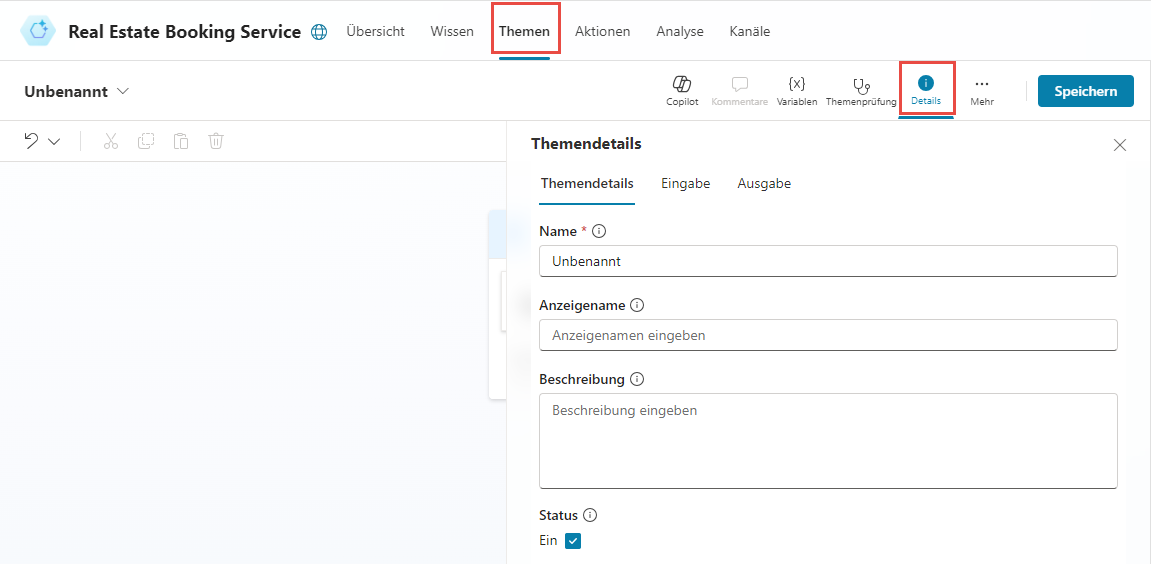Click info icon next to Status
This screenshot has height=564, width=1151.
click(x=589, y=515)
